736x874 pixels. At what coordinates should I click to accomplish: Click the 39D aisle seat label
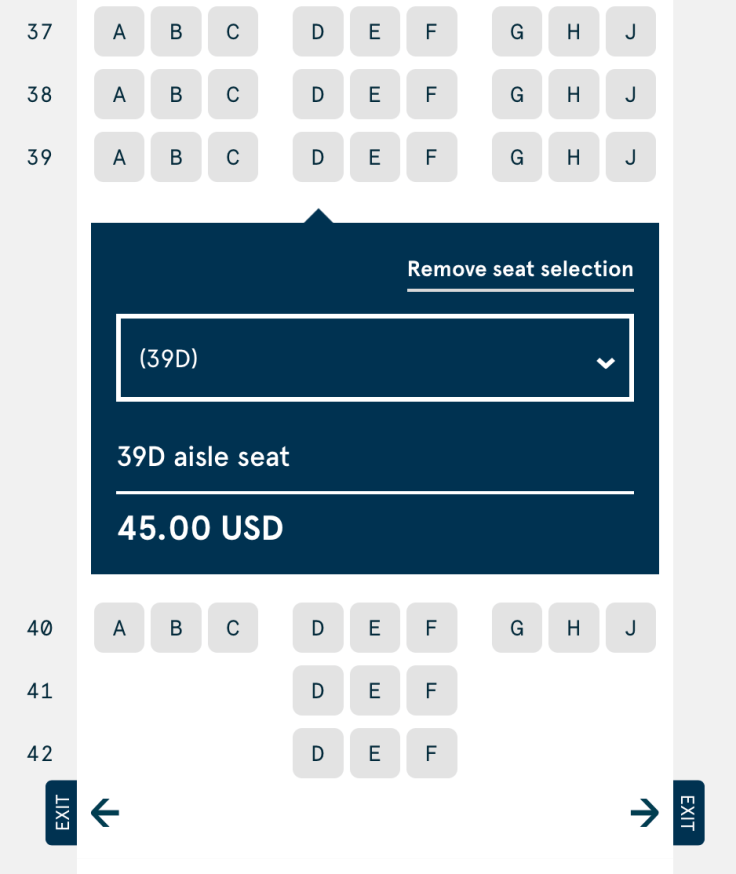point(203,456)
